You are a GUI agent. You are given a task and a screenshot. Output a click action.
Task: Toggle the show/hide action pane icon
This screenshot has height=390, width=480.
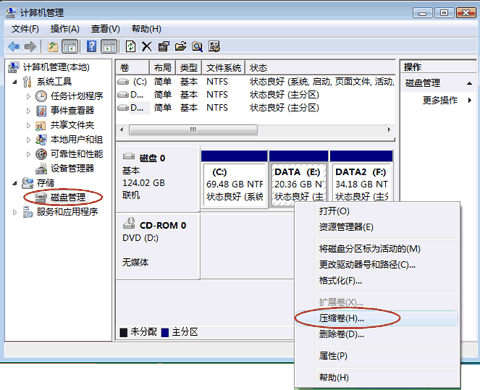109,47
